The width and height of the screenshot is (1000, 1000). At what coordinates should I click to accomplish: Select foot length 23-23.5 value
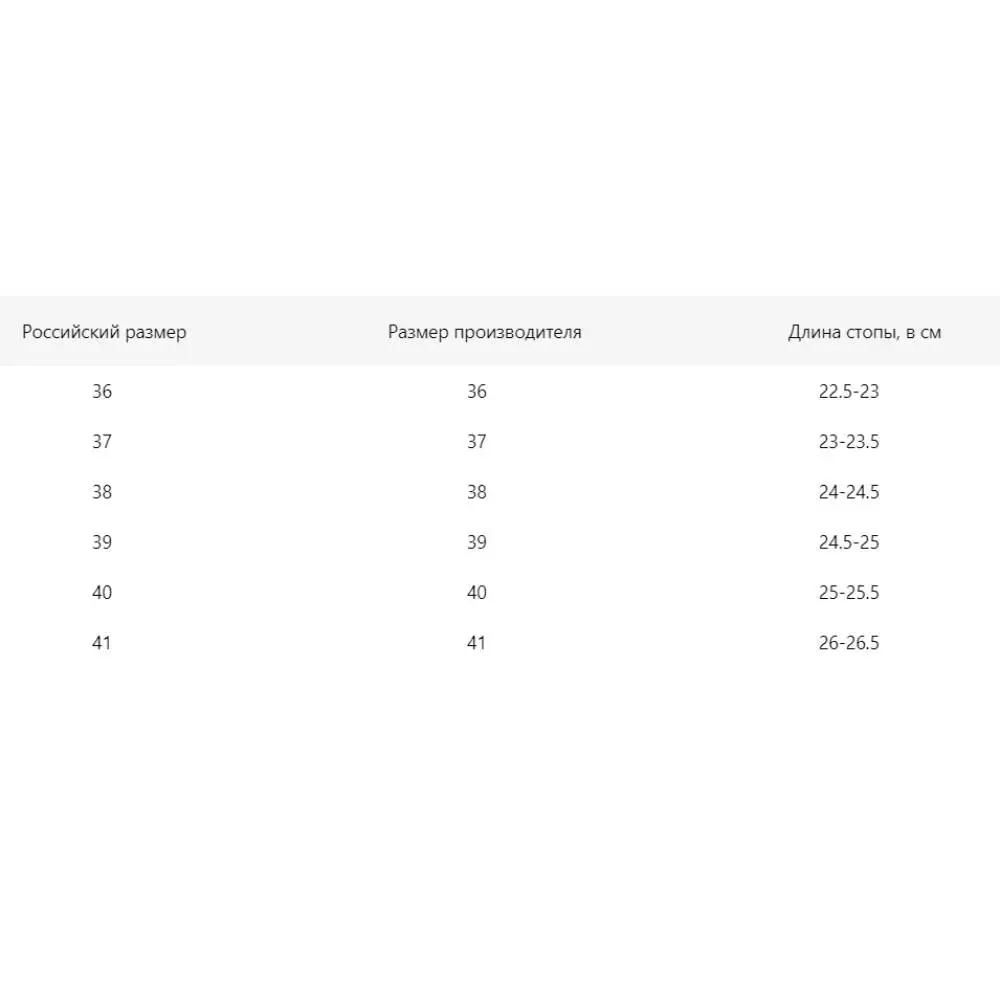pyautogui.click(x=848, y=442)
